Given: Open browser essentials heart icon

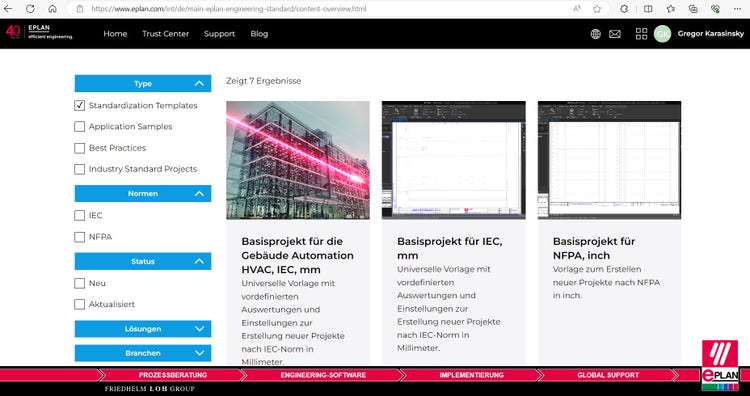Looking at the screenshot, I should click(715, 9).
